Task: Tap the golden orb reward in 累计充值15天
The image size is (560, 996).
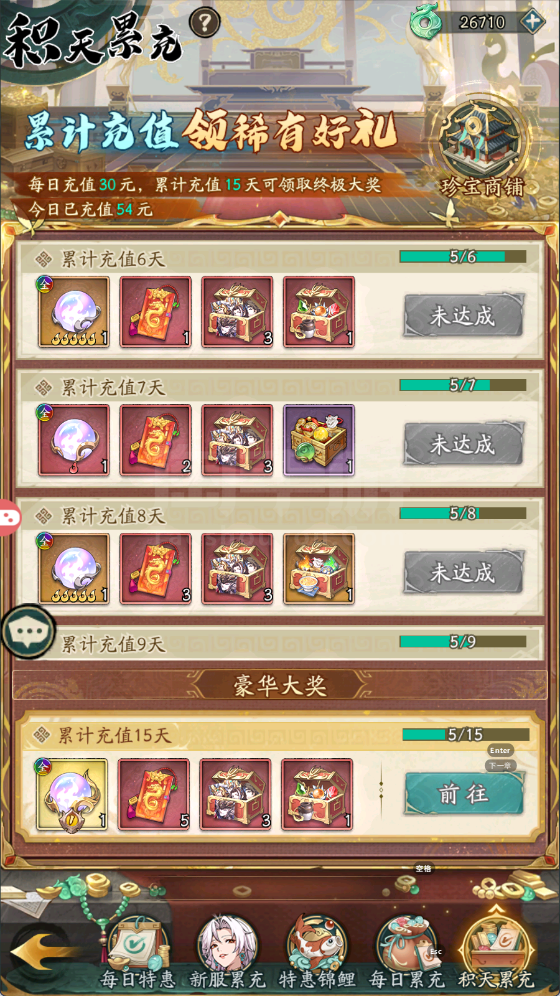Action: pyautogui.click(x=72, y=795)
